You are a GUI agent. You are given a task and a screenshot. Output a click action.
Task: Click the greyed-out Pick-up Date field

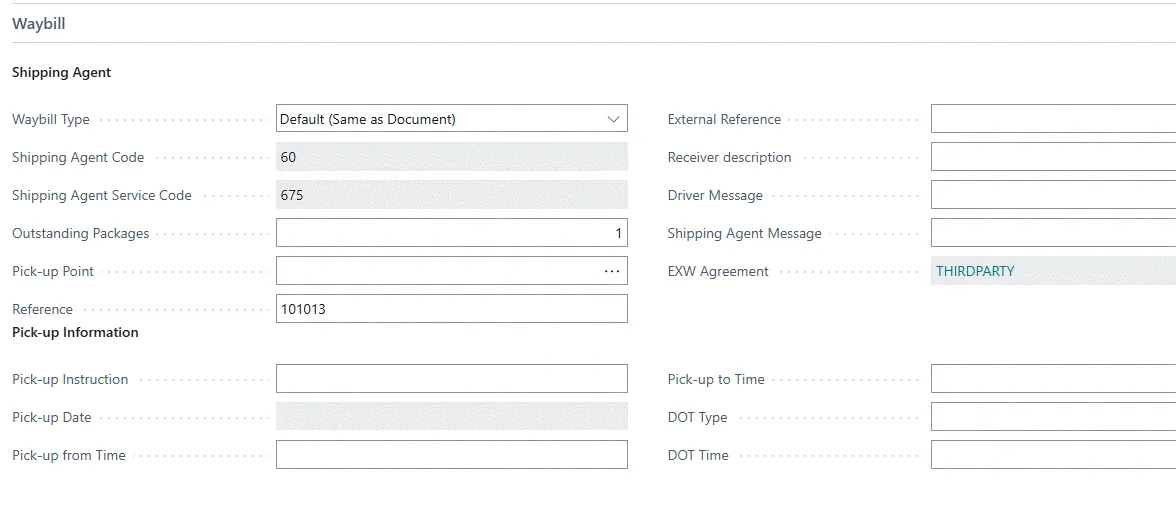[451, 417]
